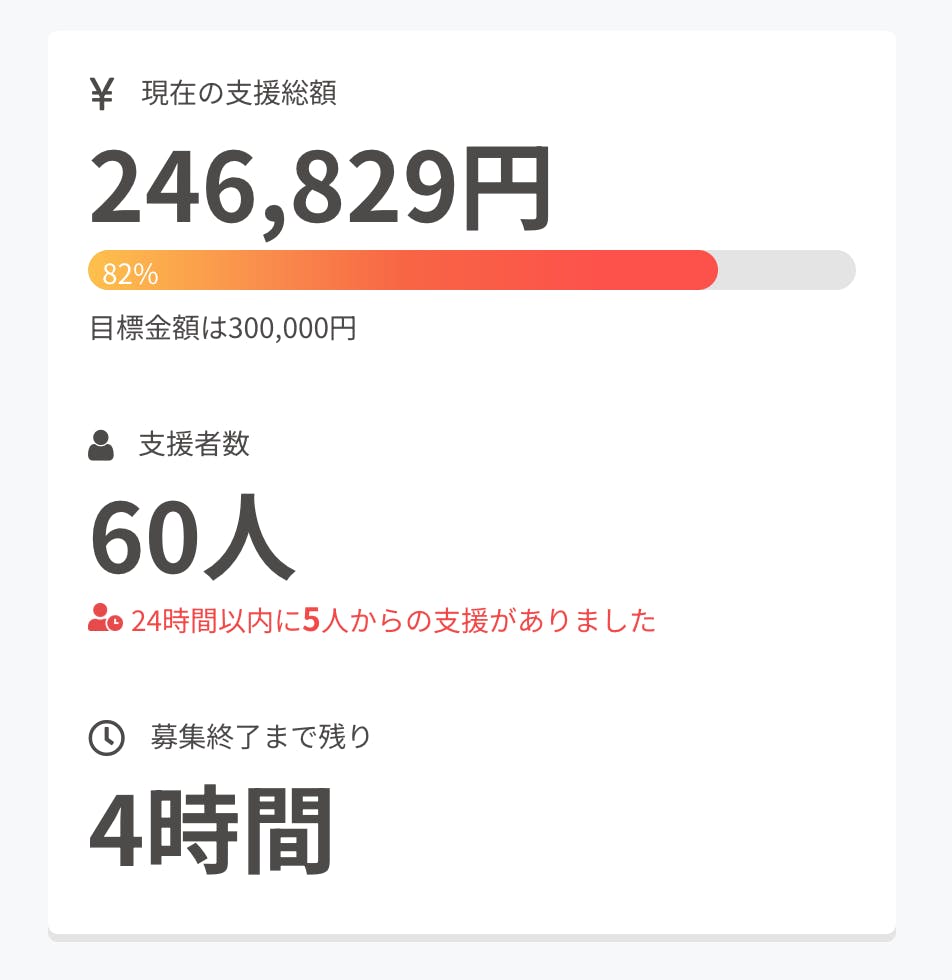Click the 支援者数 heading
The height and width of the screenshot is (980, 952).
tap(194, 445)
